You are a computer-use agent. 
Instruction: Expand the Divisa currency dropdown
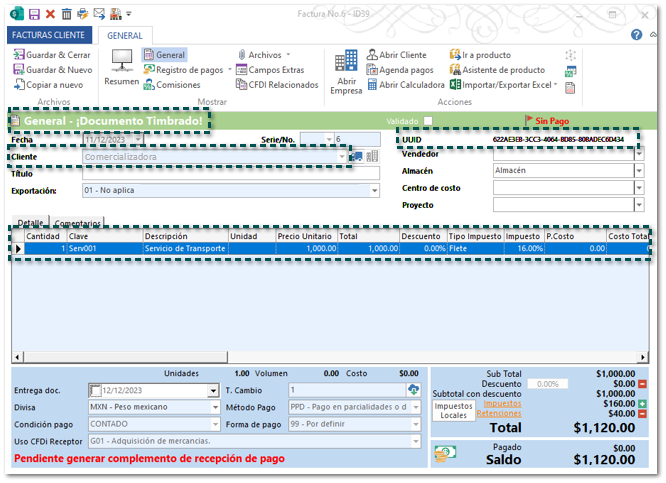212,407
